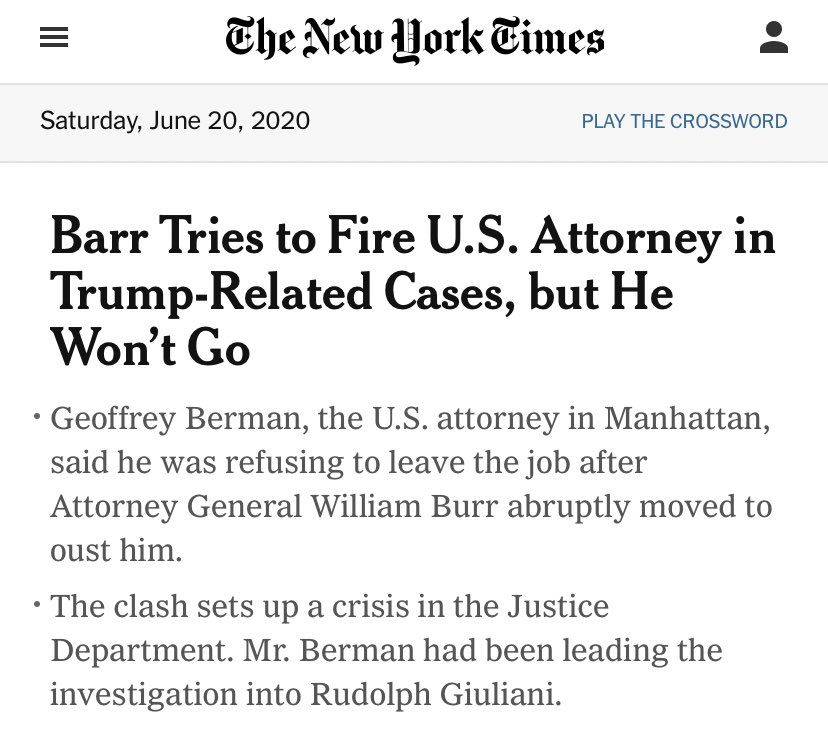Click the Saturday, June 20, 2020 date

click(x=175, y=121)
